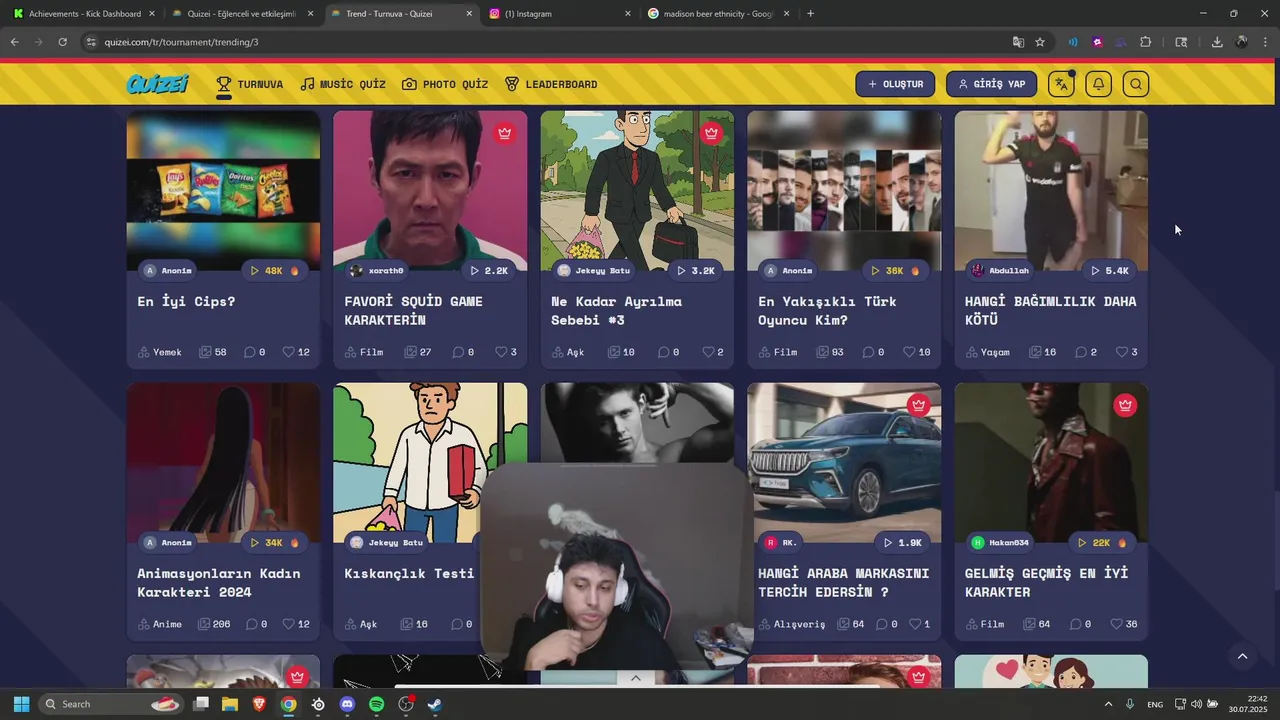
Task: Click the Yemek category tag
Action: coord(160,352)
